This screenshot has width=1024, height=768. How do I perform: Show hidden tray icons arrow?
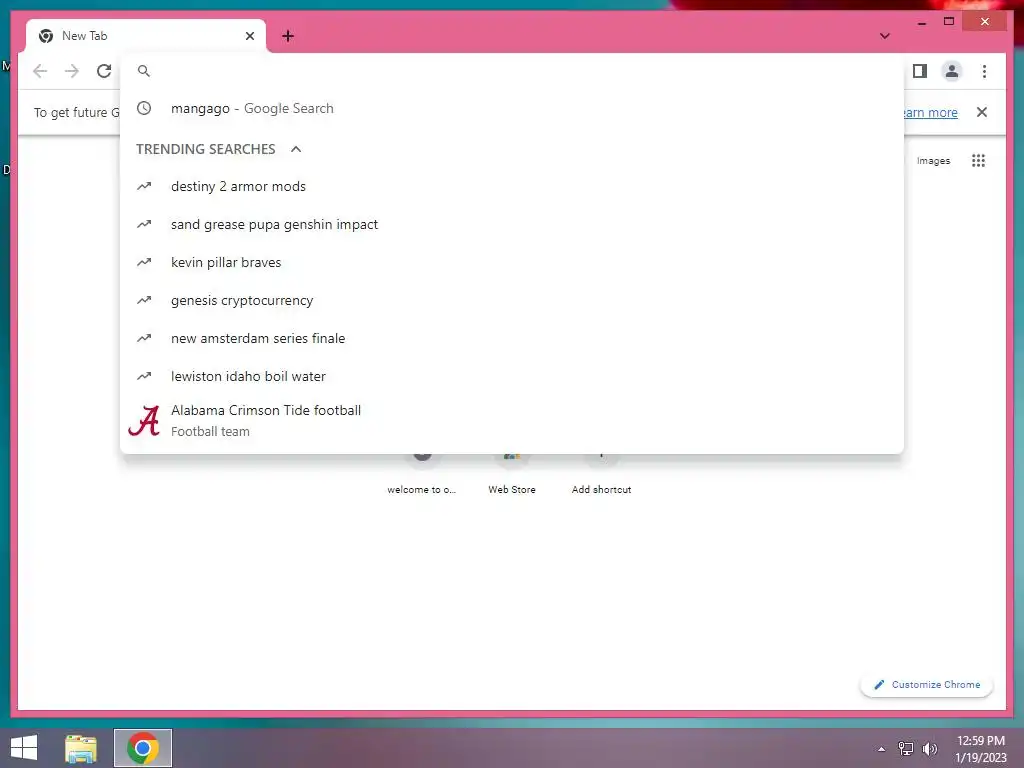tap(882, 749)
